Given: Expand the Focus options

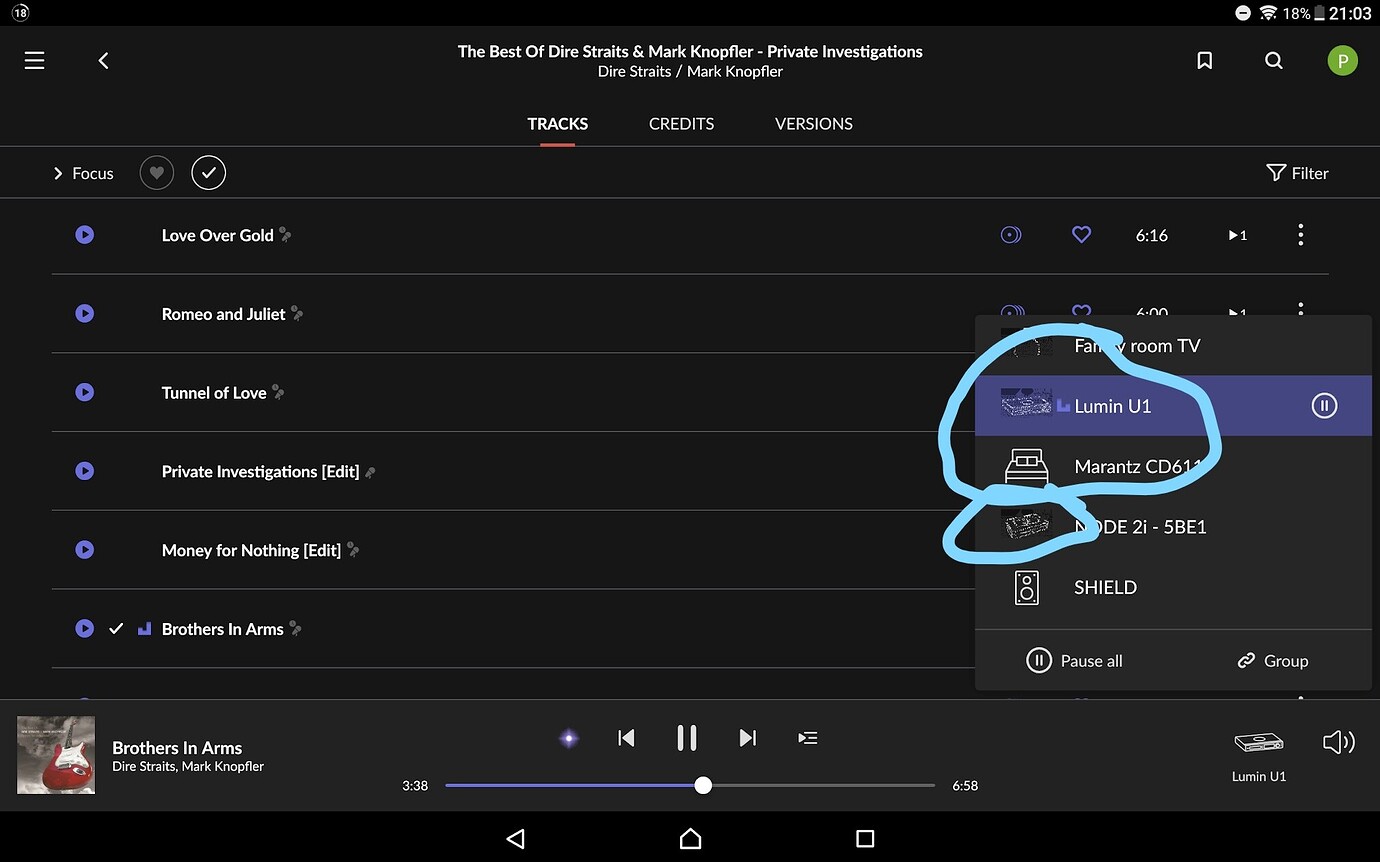Looking at the screenshot, I should (x=83, y=172).
